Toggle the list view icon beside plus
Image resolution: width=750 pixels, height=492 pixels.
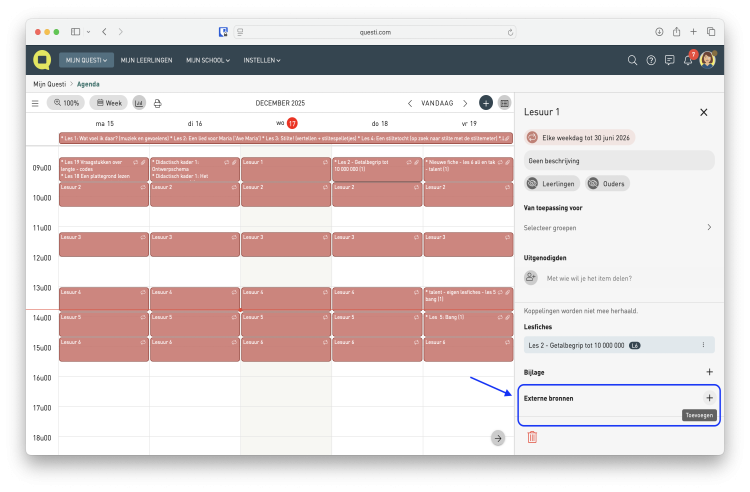coord(504,103)
